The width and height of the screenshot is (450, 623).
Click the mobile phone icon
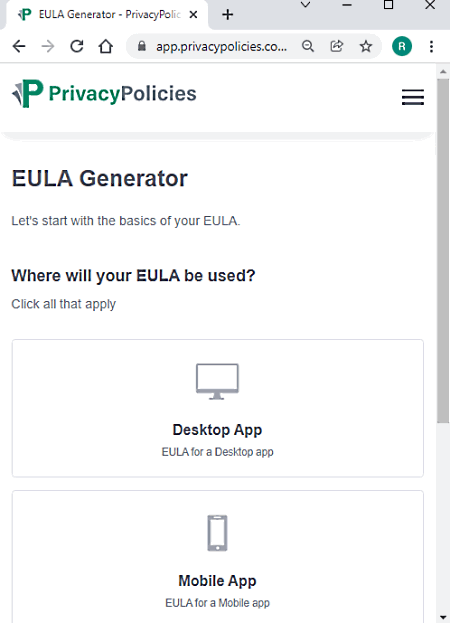point(217,533)
